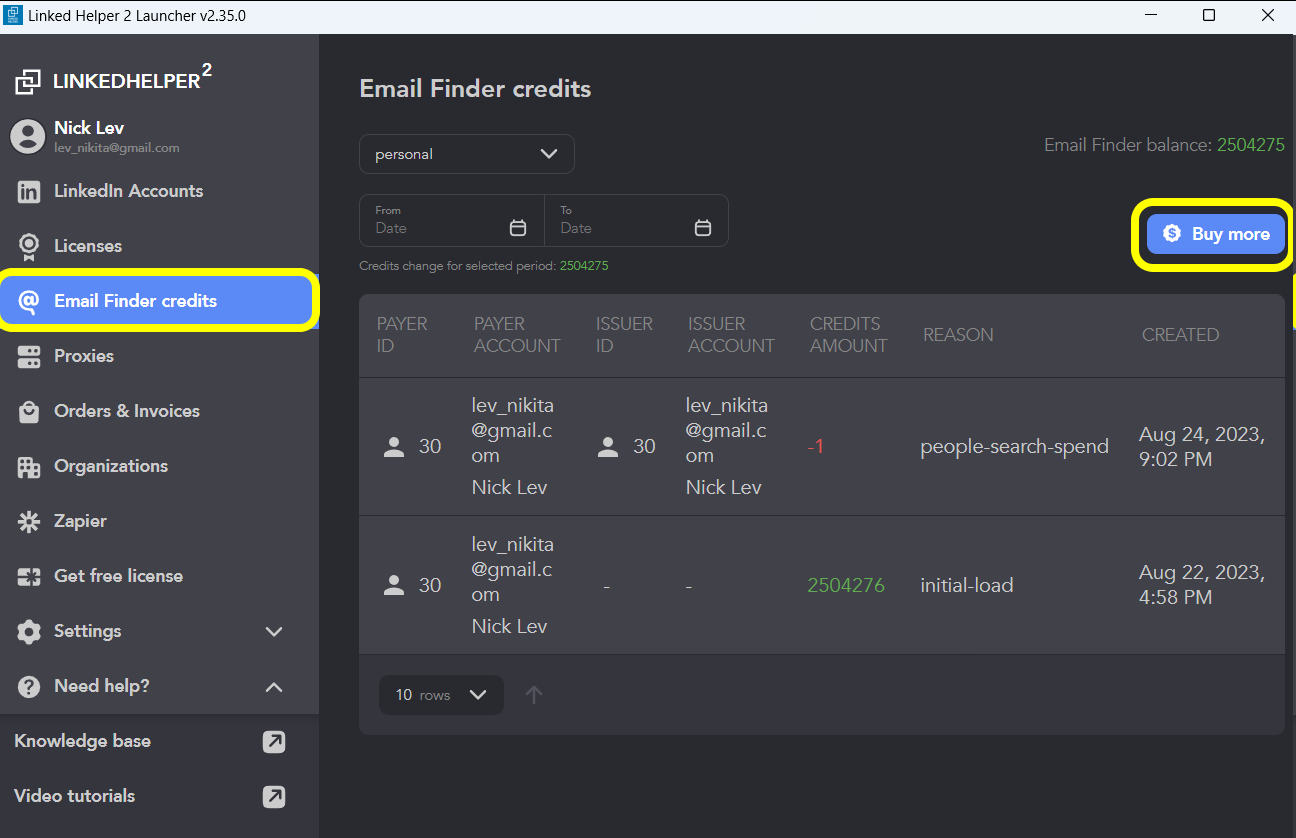
Task: Open the personal account dropdown
Action: [467, 154]
